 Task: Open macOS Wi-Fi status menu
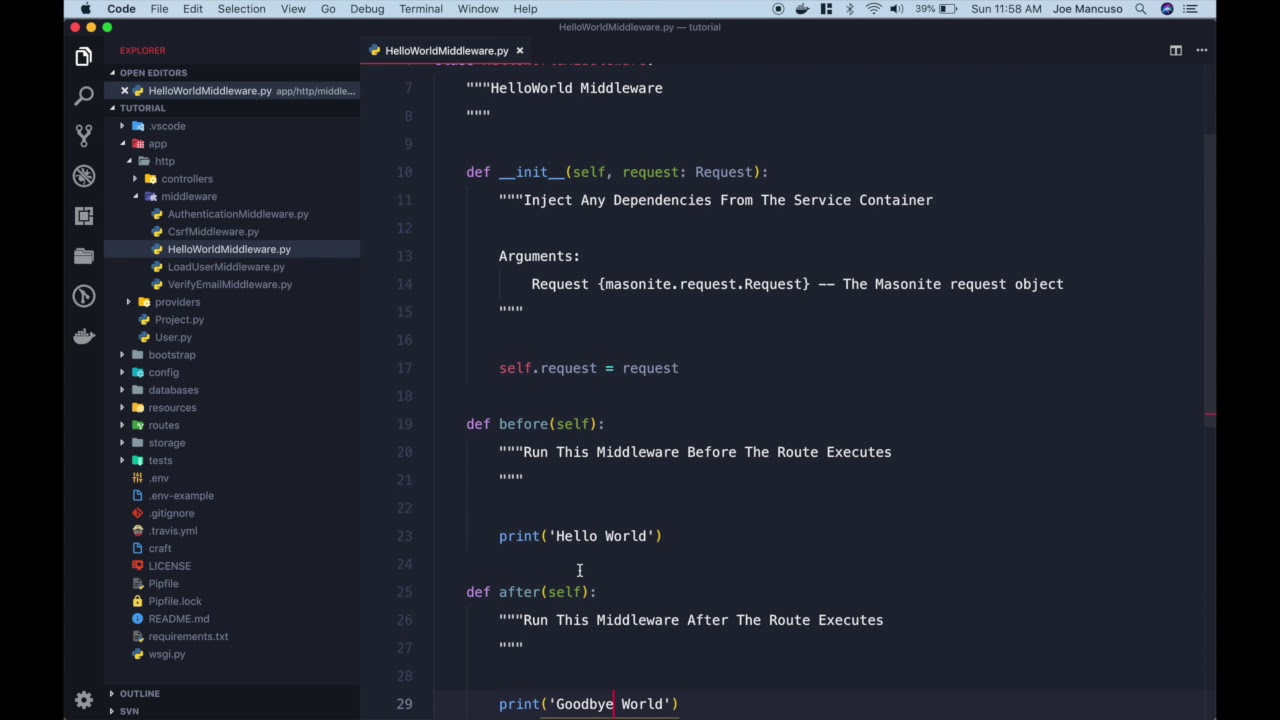pos(873,9)
